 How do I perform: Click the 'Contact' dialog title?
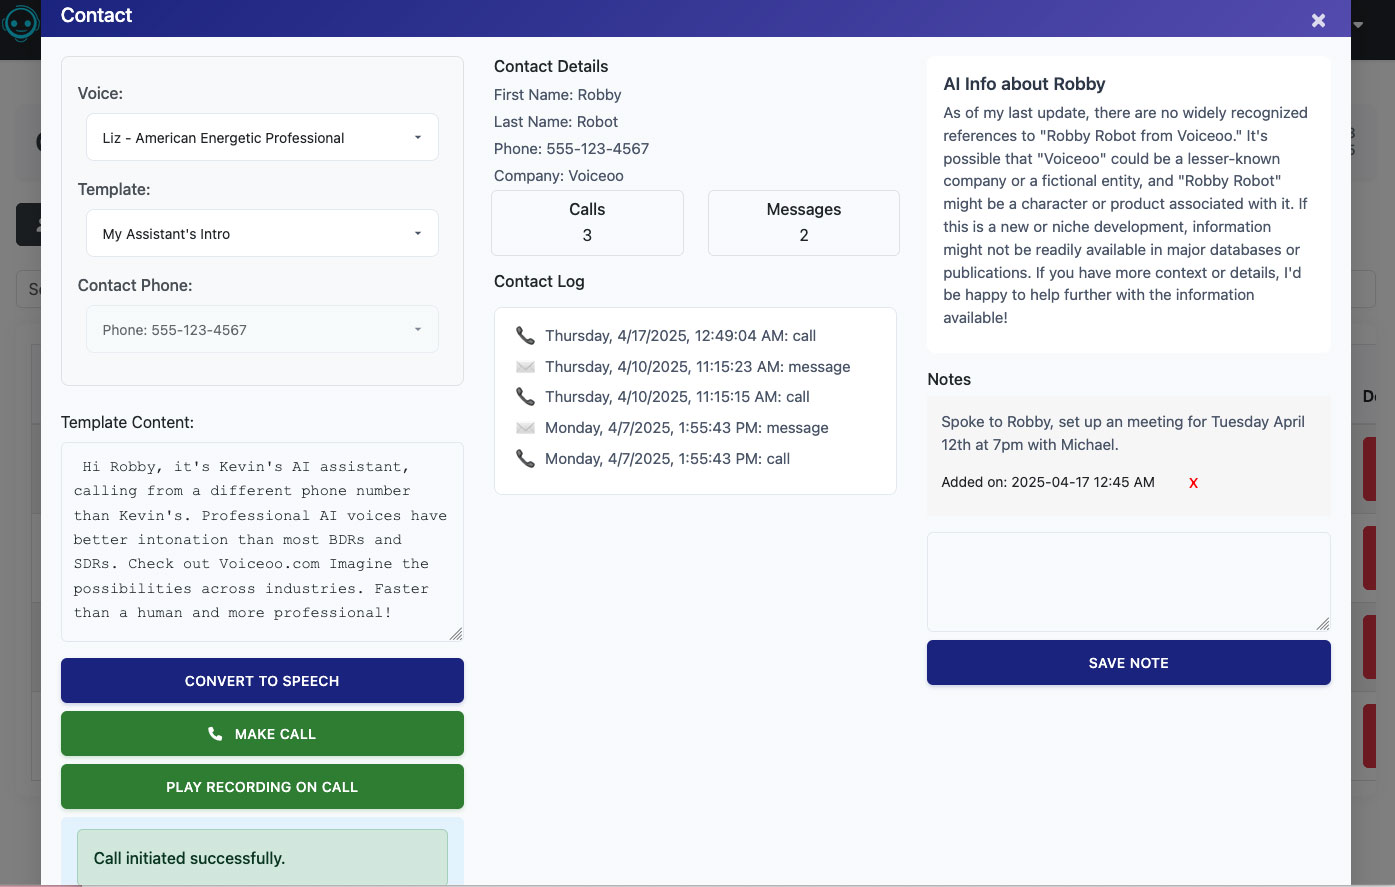coord(96,15)
